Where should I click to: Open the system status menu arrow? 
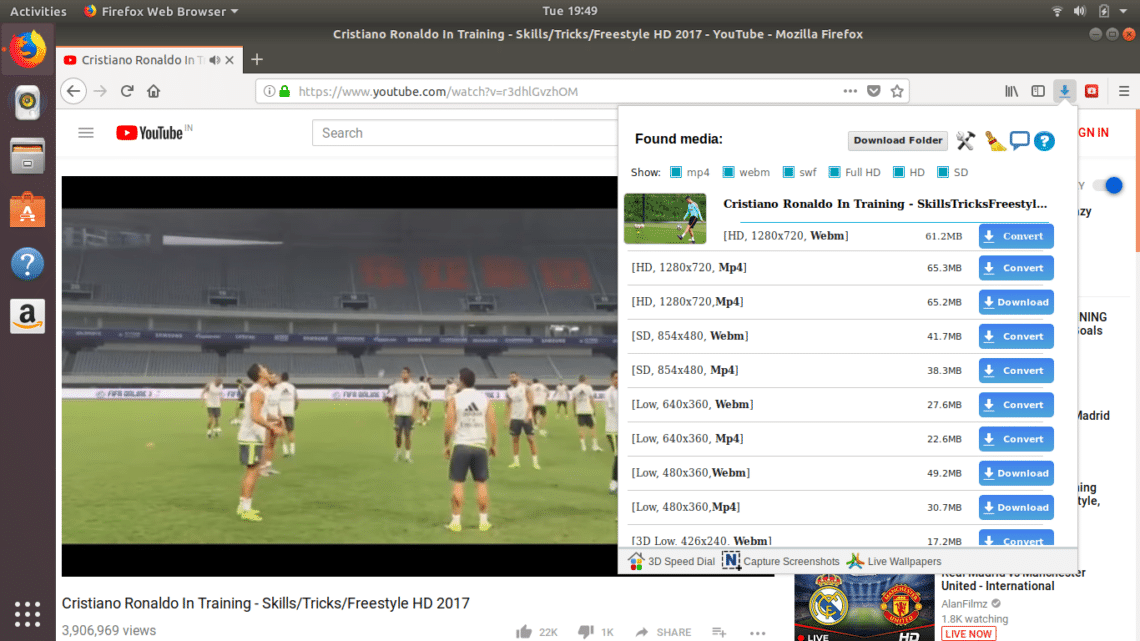(x=1123, y=11)
